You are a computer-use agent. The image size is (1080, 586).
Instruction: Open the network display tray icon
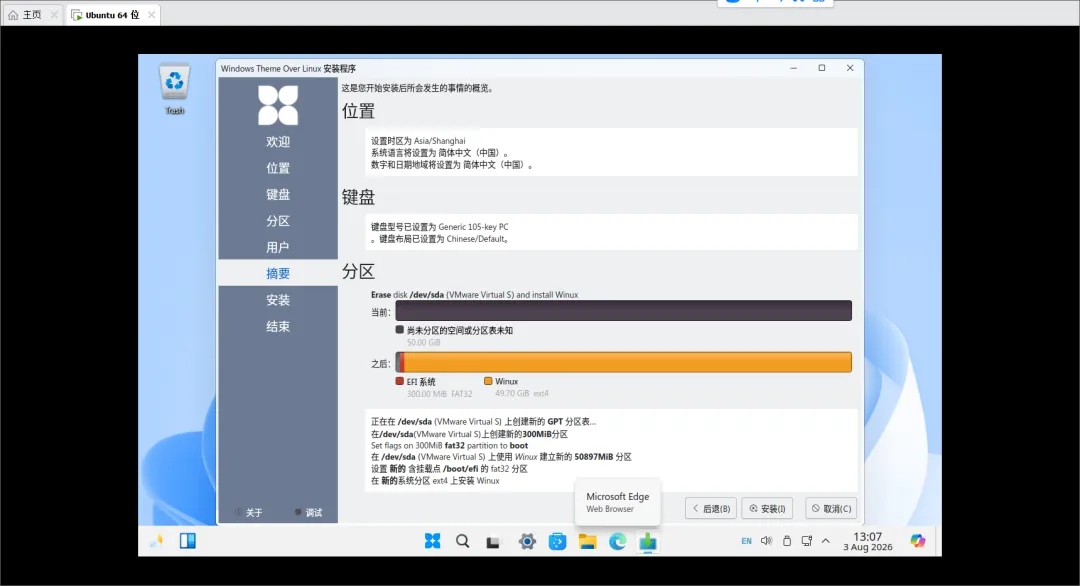coord(807,541)
